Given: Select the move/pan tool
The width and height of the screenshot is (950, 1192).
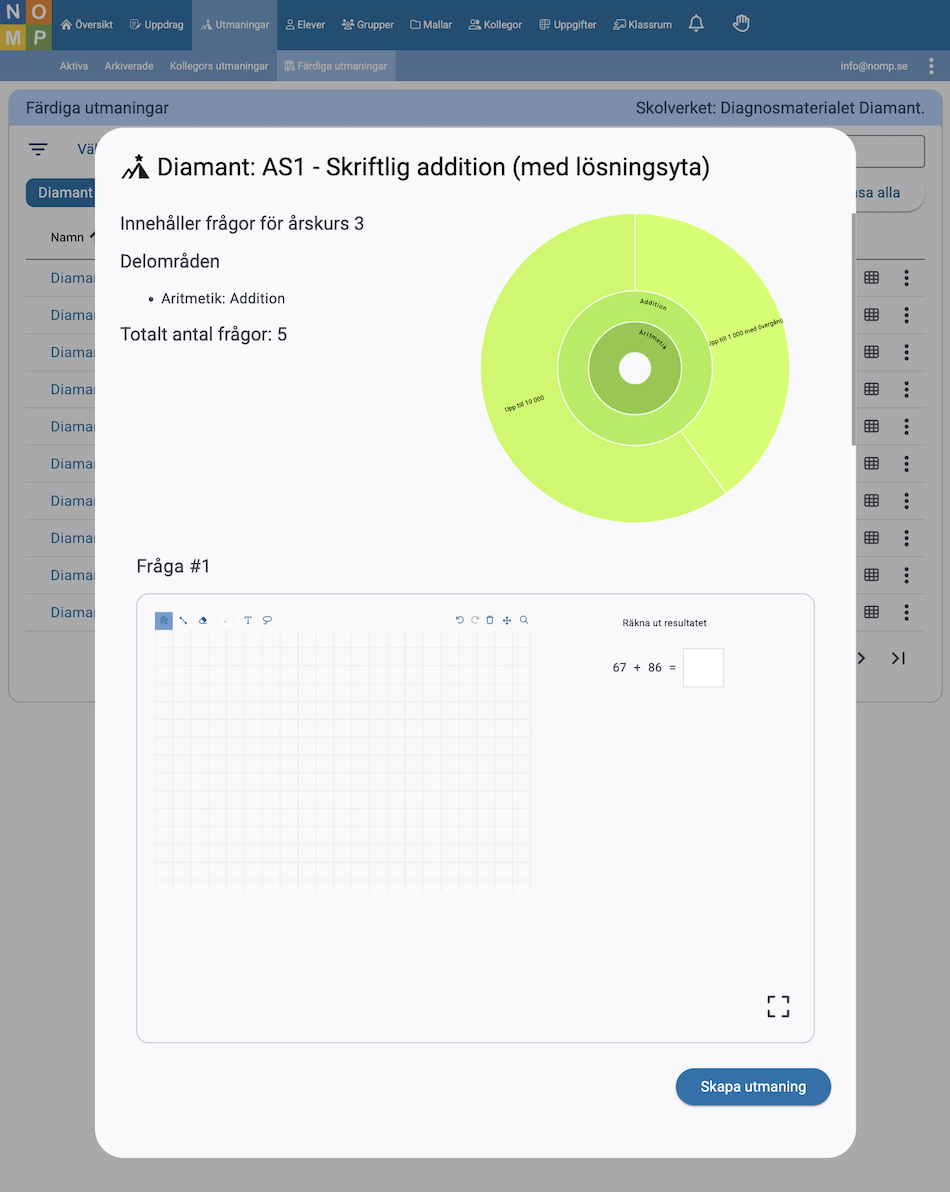Looking at the screenshot, I should [507, 620].
